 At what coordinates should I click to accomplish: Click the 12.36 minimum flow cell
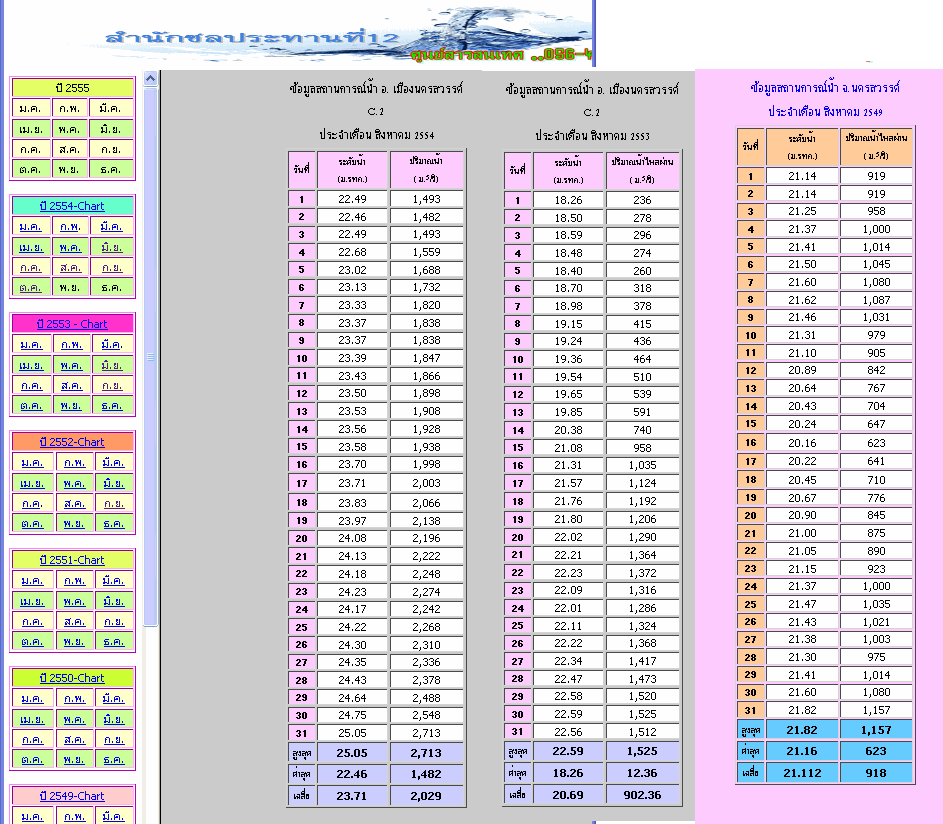tap(642, 773)
